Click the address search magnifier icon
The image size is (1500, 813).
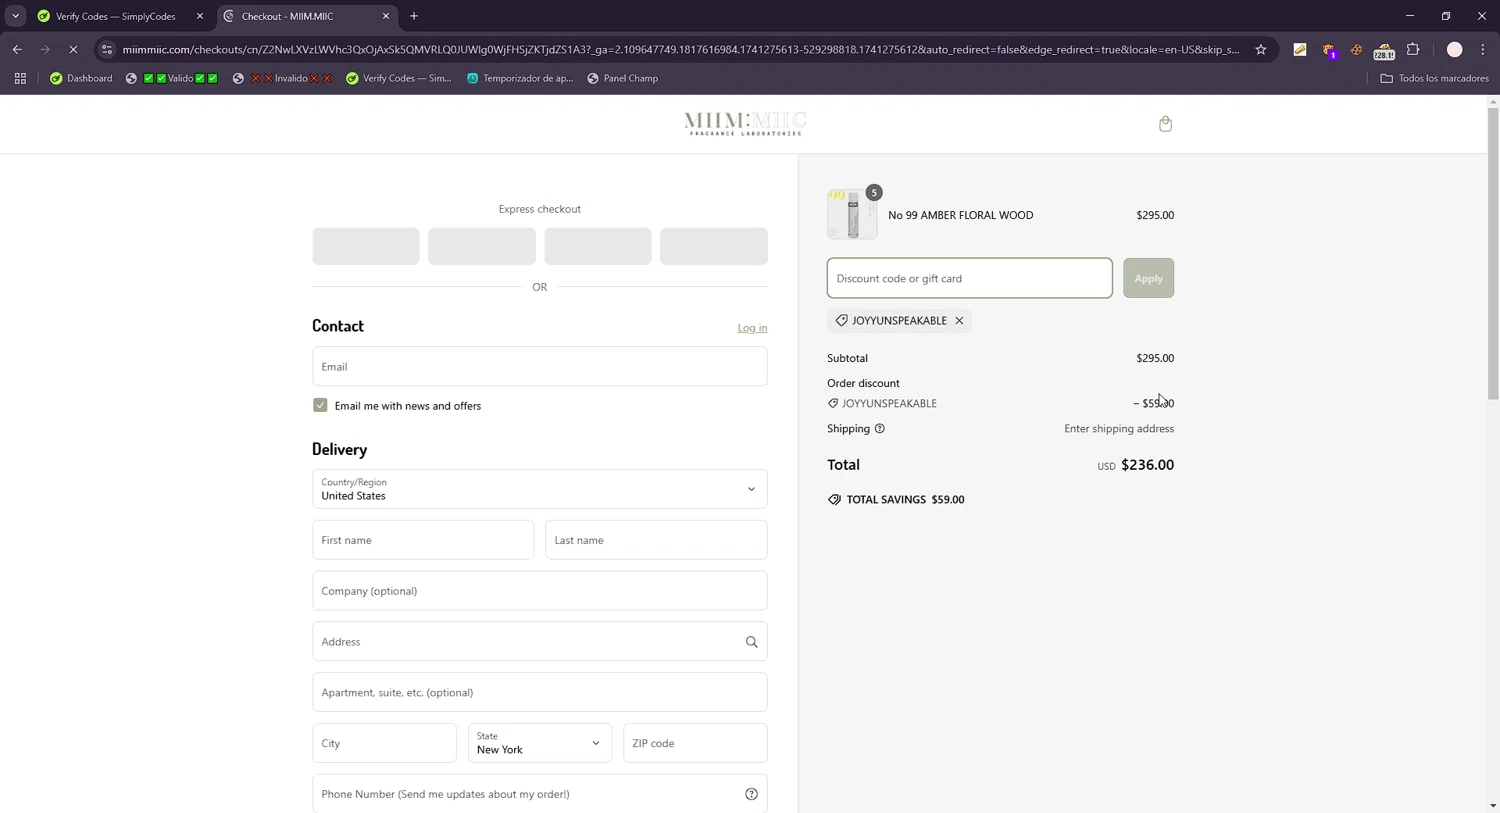tap(751, 642)
